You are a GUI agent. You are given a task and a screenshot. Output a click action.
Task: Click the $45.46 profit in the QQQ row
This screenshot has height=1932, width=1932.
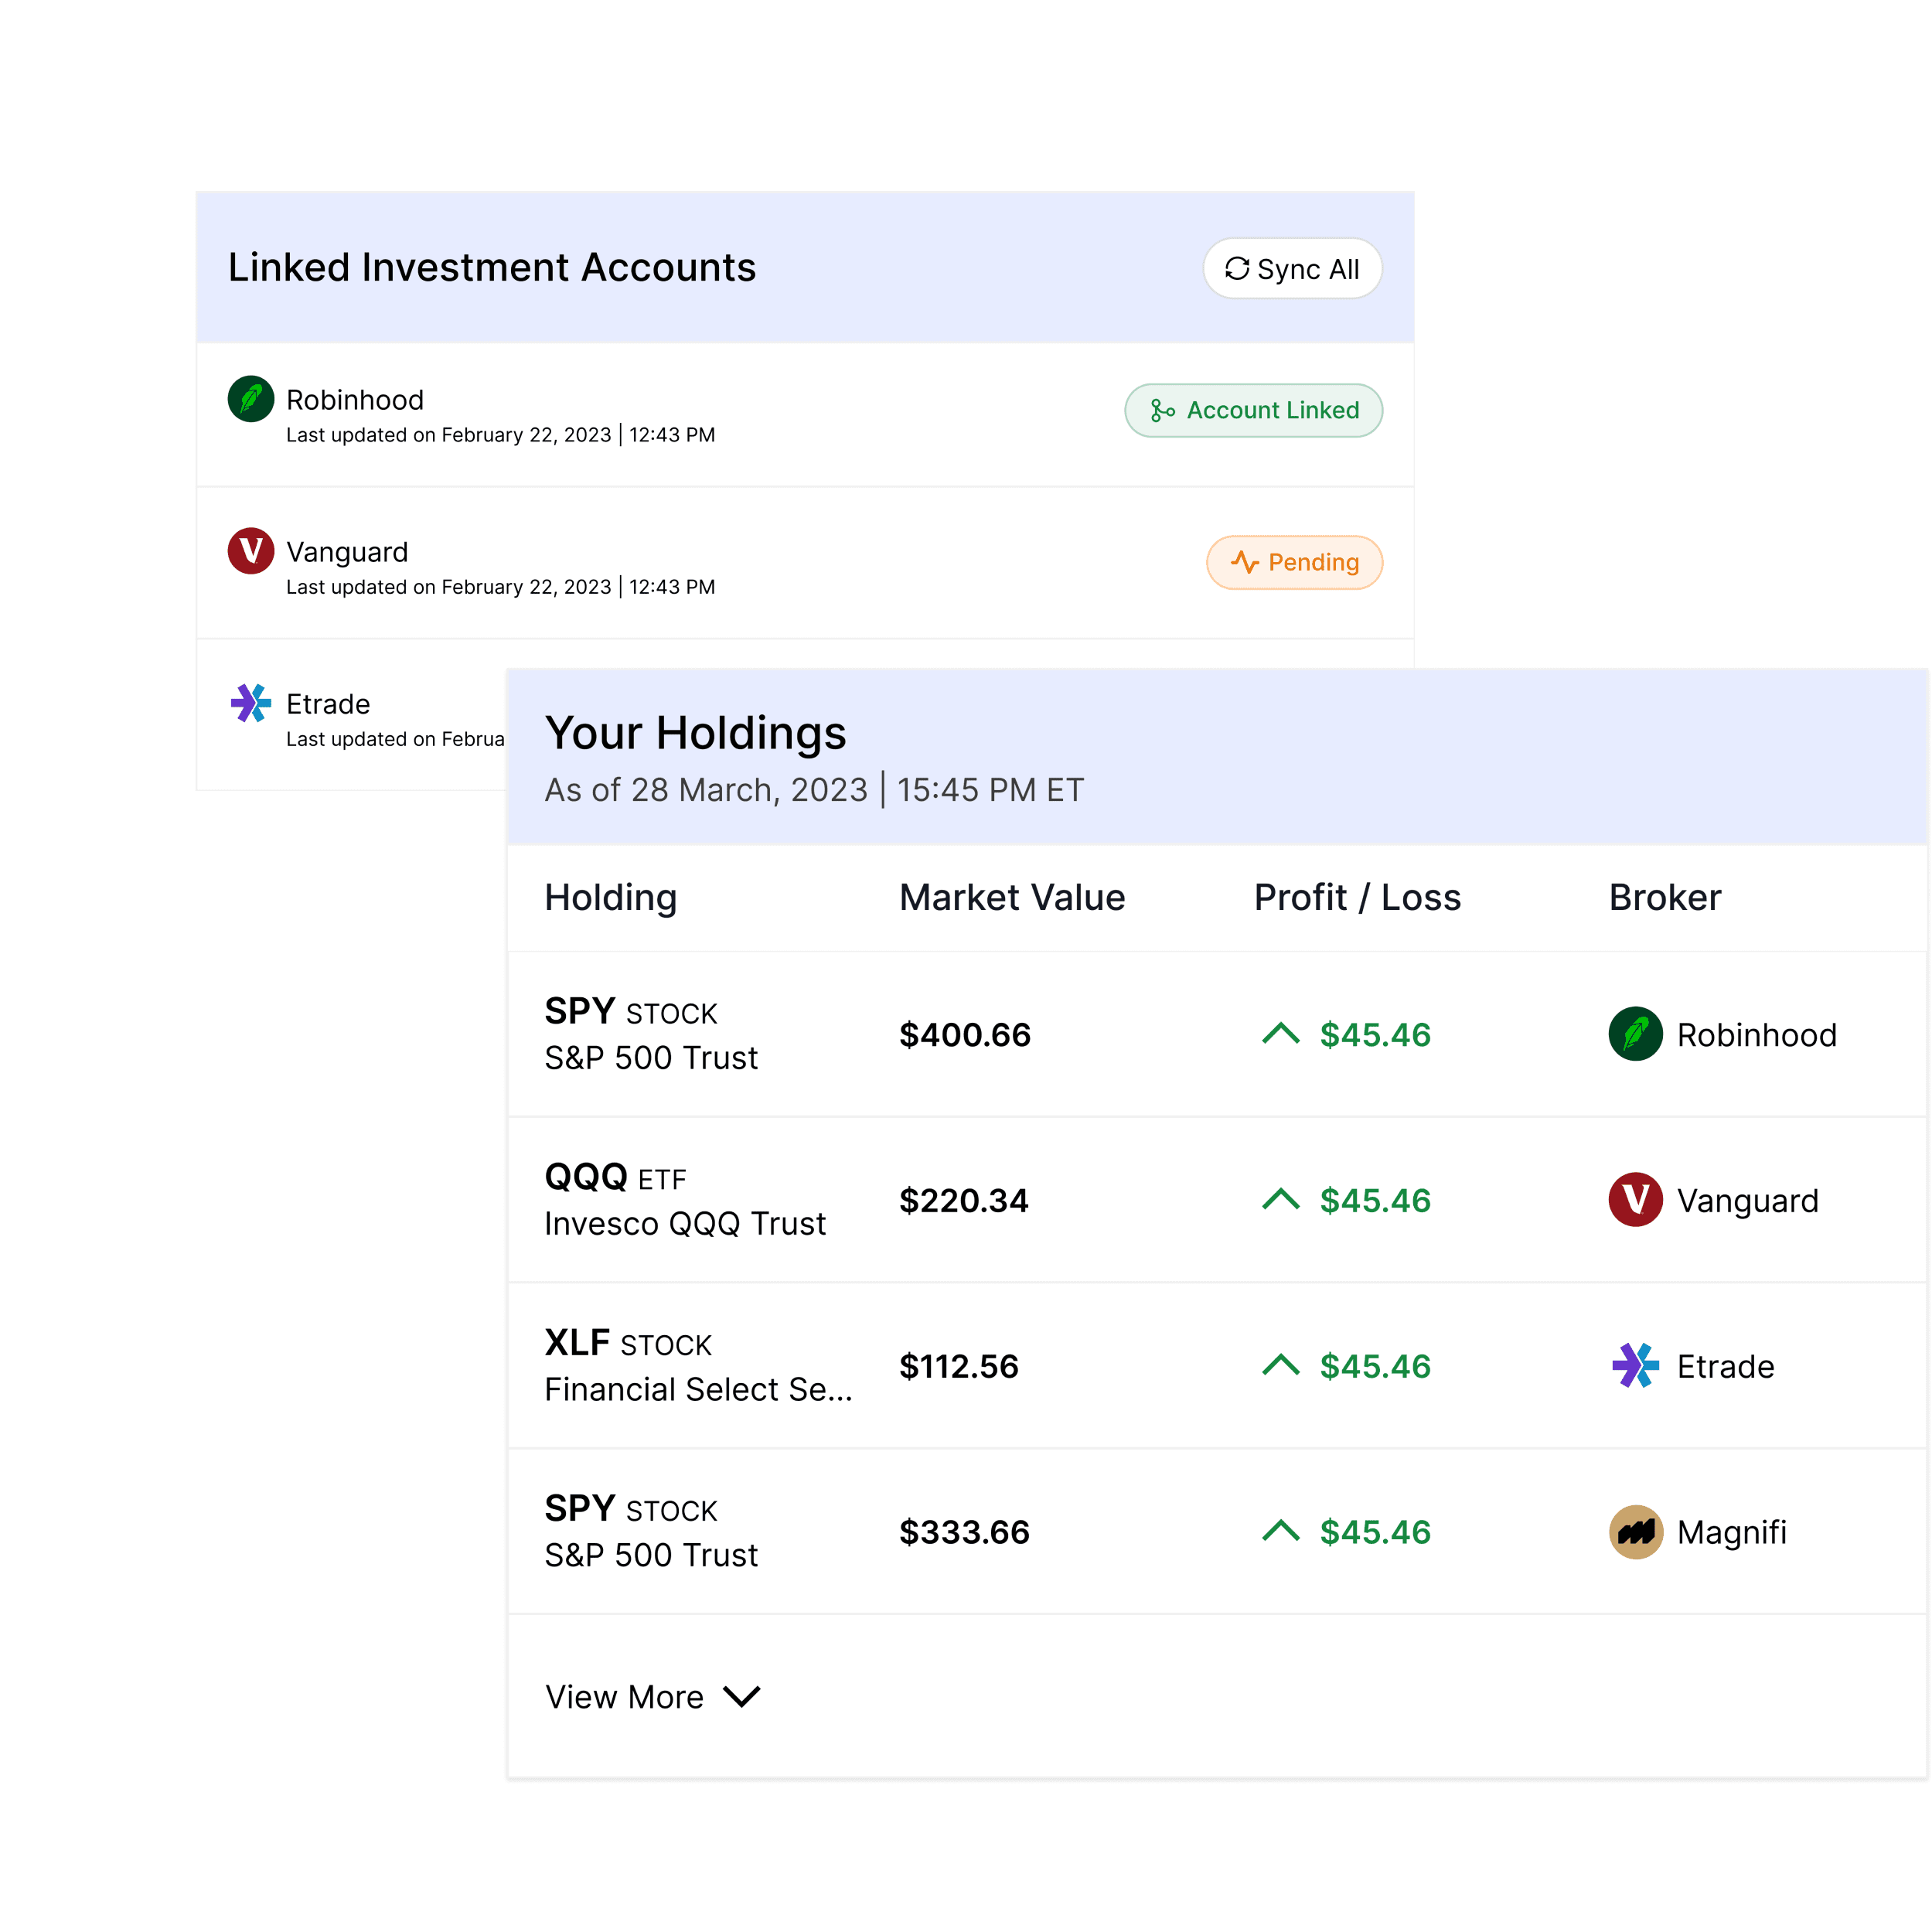point(1375,1201)
